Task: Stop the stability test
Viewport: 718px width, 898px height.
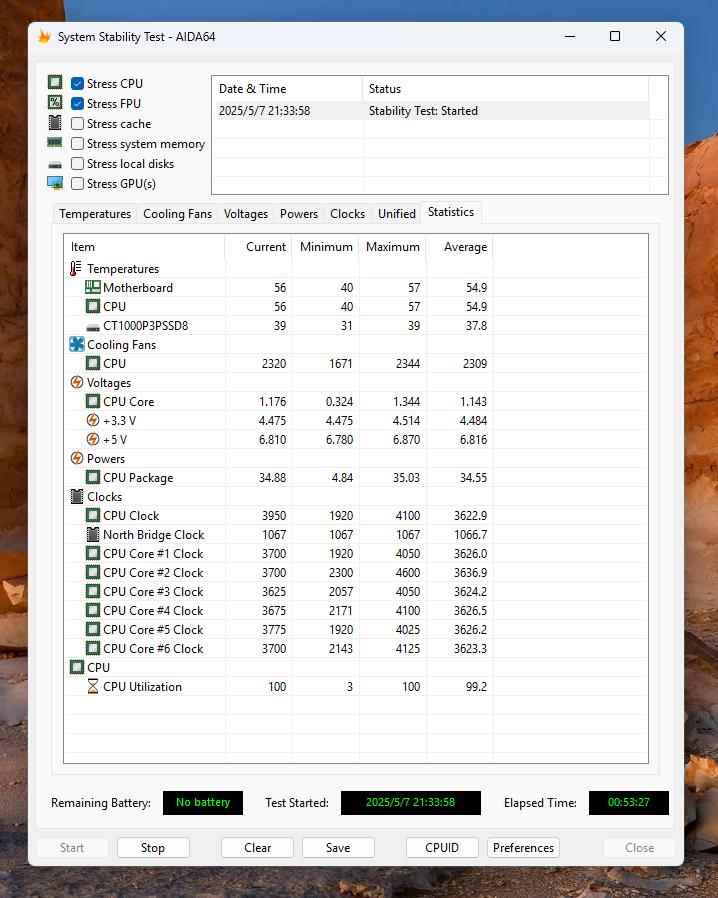Action: [x=153, y=848]
